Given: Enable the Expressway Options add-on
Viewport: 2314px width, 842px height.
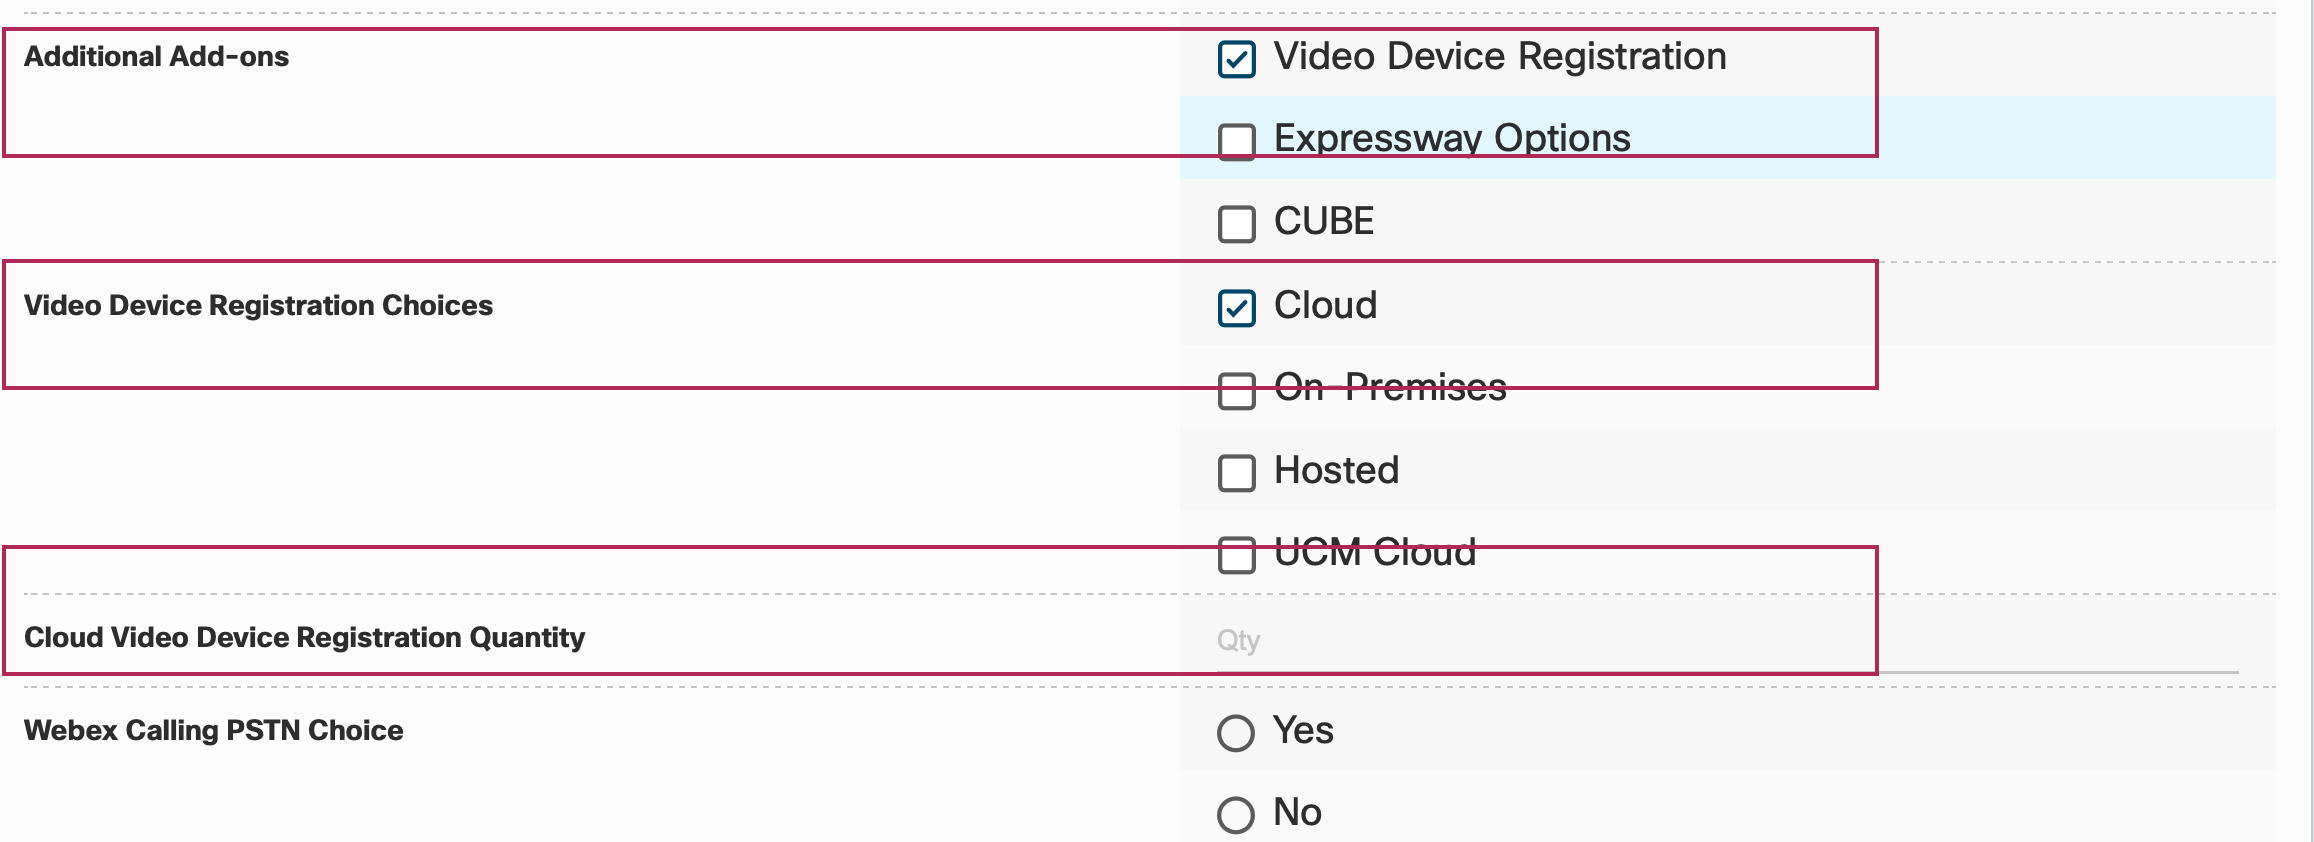Looking at the screenshot, I should point(1237,142).
